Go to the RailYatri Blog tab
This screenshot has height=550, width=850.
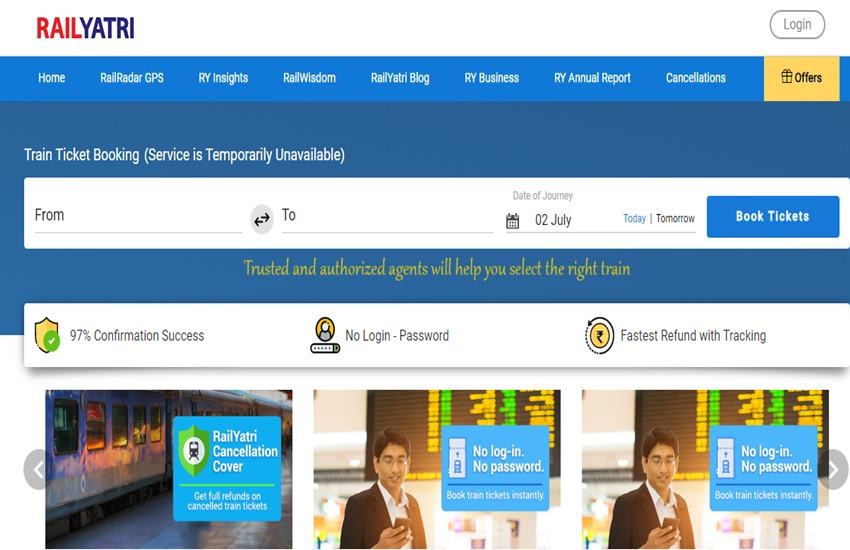tap(400, 77)
